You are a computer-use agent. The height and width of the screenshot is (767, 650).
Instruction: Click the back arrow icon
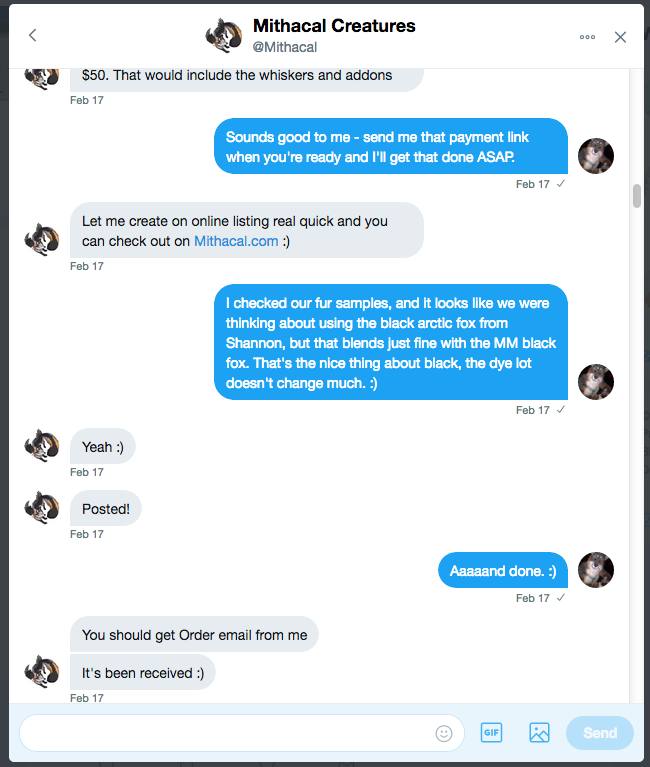click(x=32, y=36)
